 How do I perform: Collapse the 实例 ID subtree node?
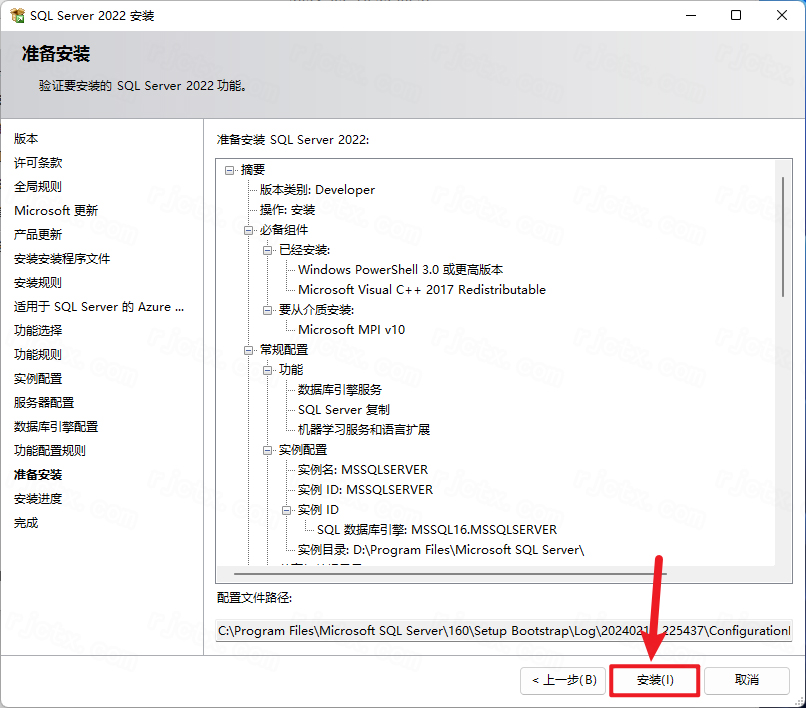coord(287,510)
